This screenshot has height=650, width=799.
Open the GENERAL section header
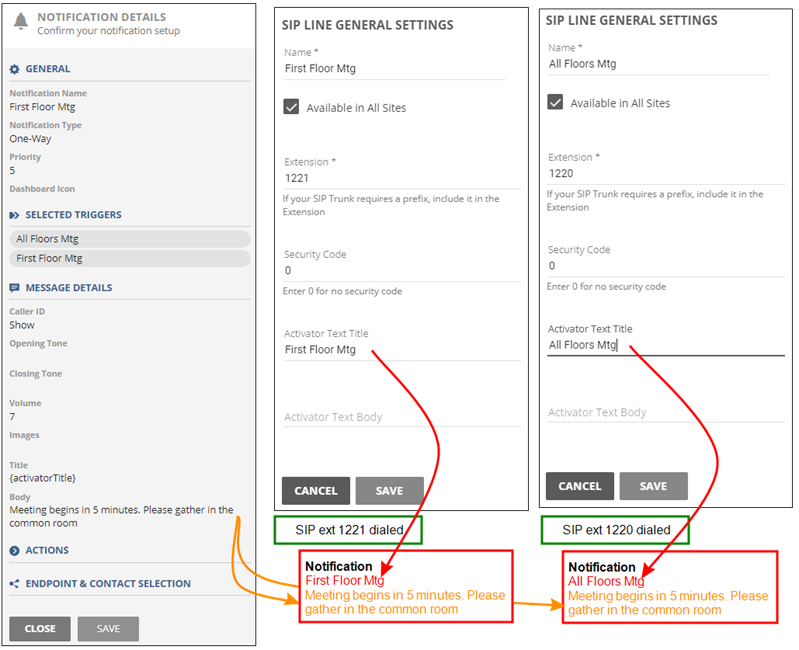(x=48, y=69)
